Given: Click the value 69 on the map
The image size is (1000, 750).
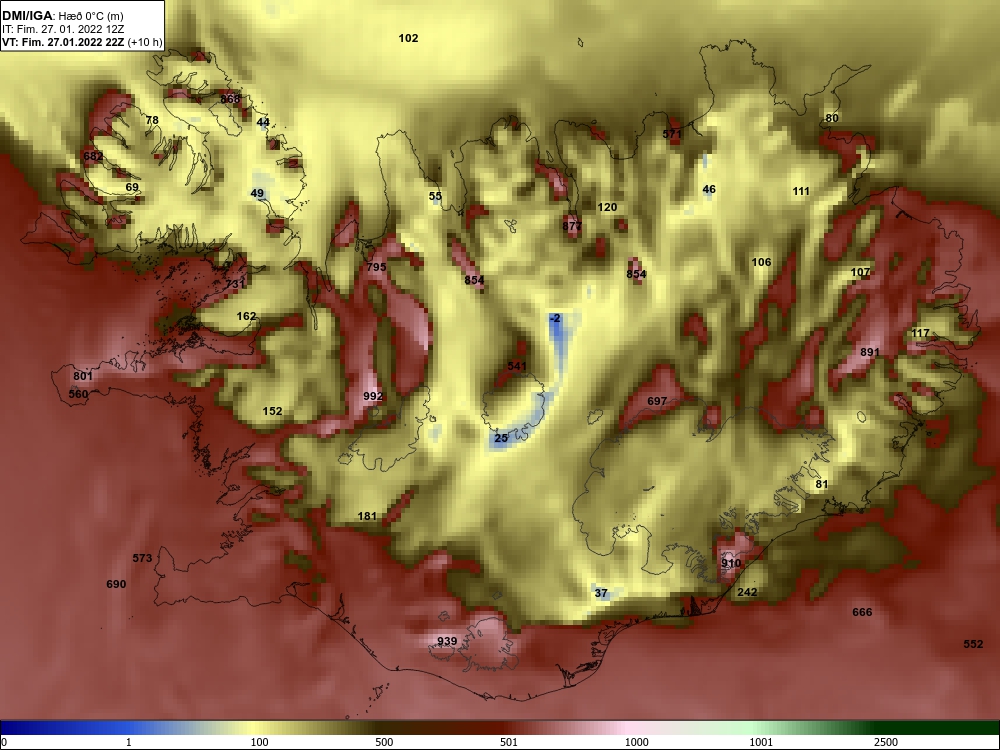Looking at the screenshot, I should [132, 188].
